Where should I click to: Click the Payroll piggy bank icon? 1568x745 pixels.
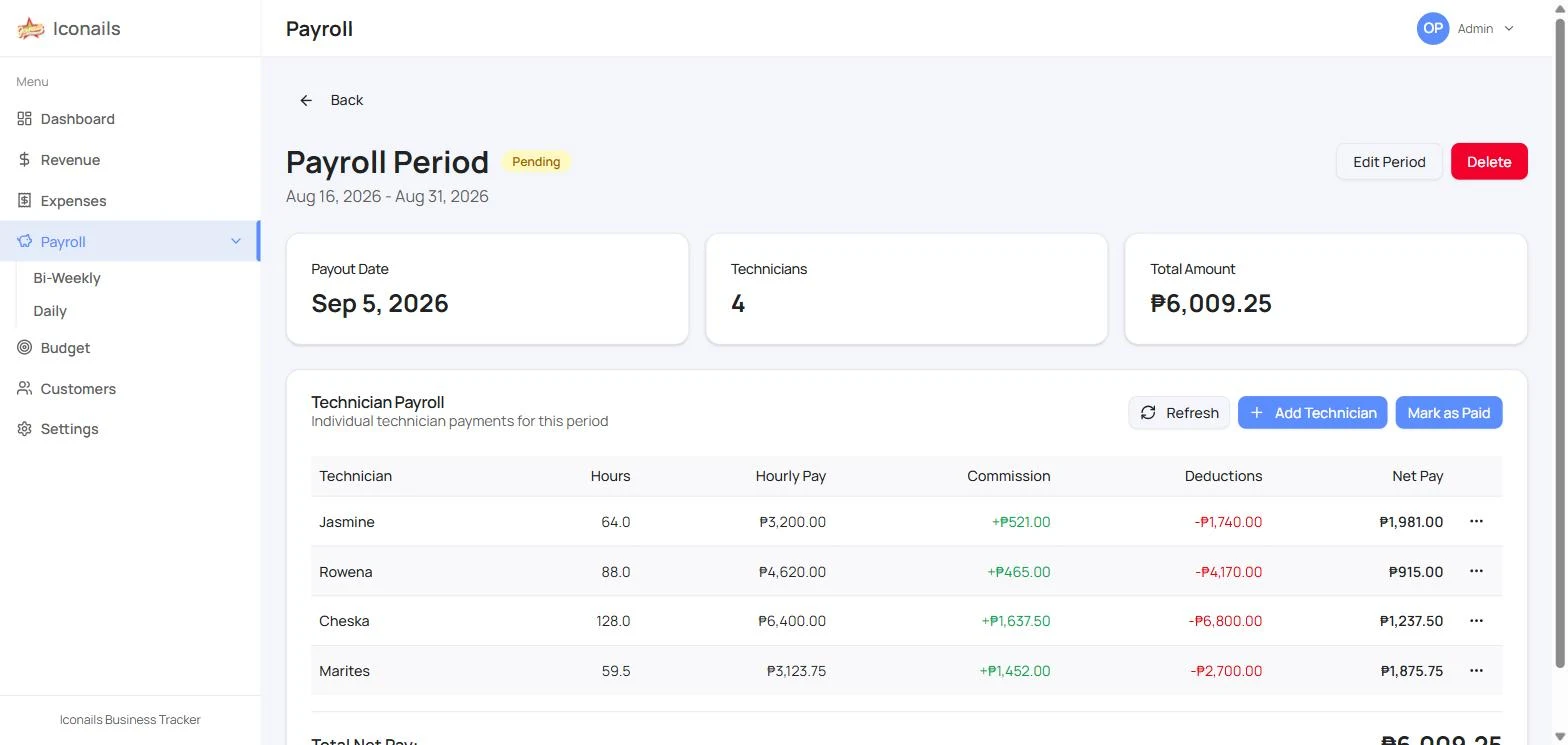point(24,242)
